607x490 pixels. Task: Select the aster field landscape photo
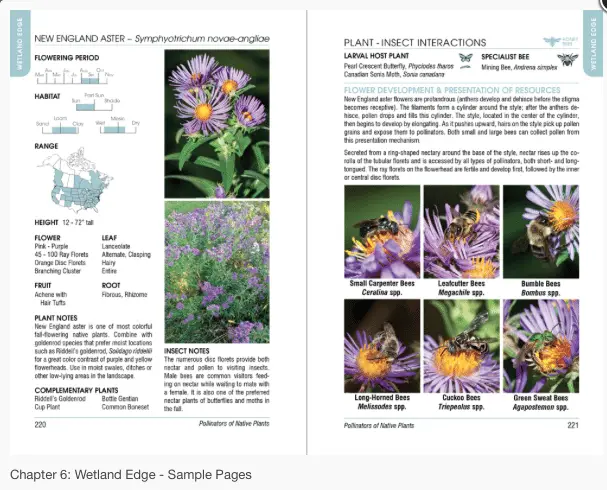[217, 272]
